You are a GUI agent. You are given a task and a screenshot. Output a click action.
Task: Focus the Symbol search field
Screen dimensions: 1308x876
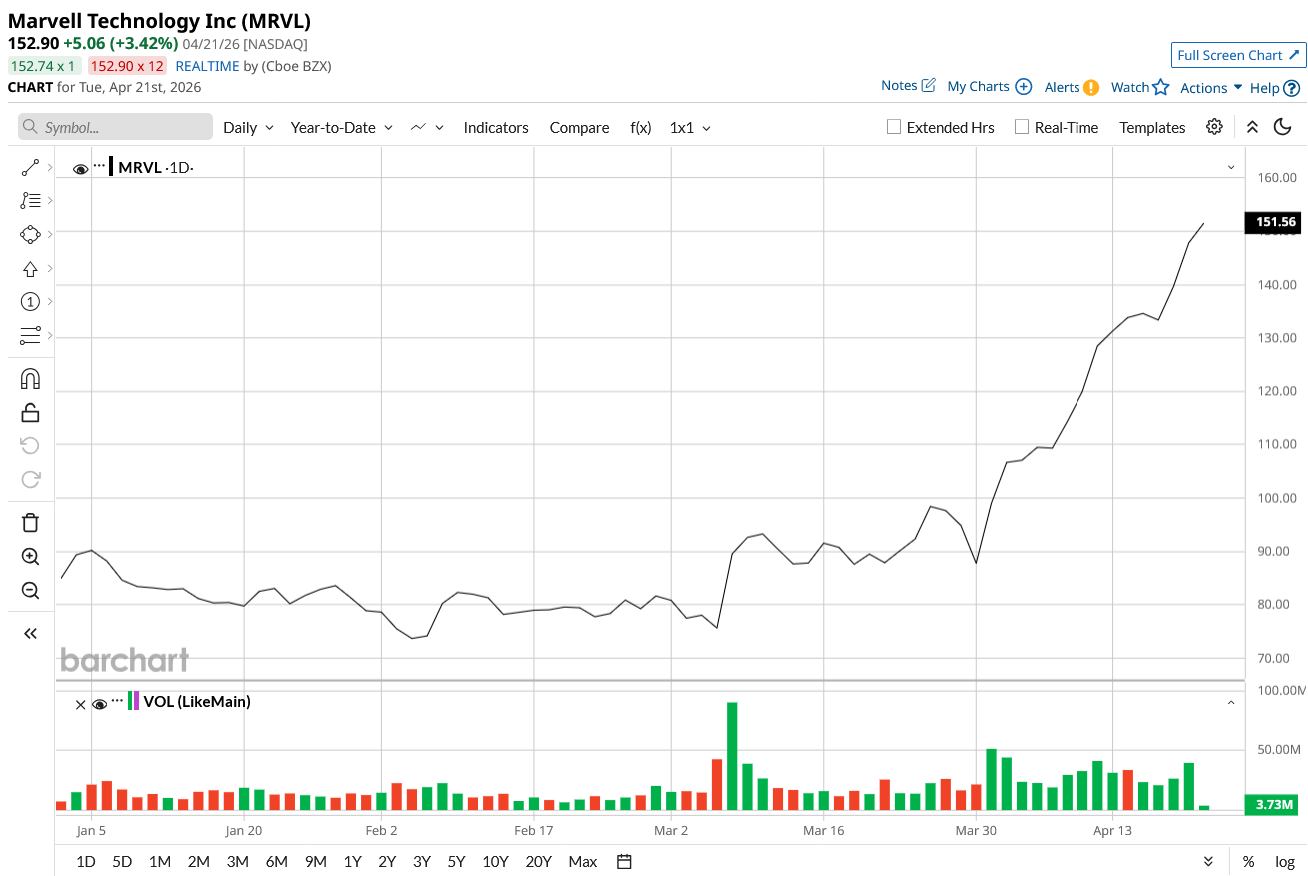[x=115, y=127]
